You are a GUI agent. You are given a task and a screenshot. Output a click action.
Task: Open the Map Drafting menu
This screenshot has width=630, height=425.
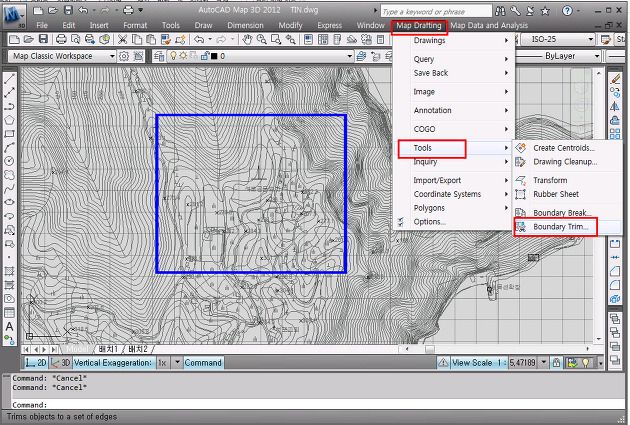coord(419,25)
